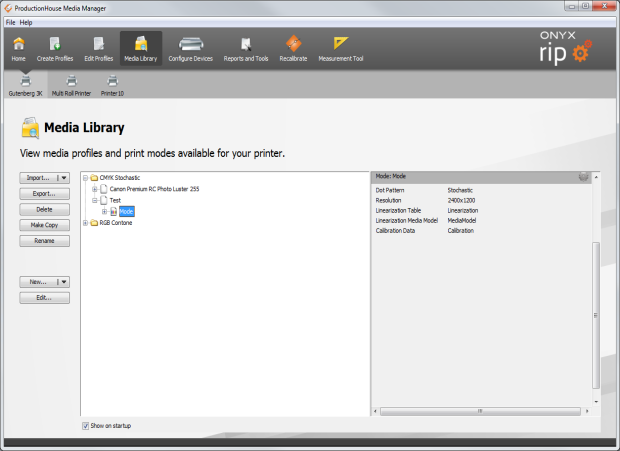Click the 2400x1200 resolution value
Viewport: 620px width, 451px height.
pos(461,200)
